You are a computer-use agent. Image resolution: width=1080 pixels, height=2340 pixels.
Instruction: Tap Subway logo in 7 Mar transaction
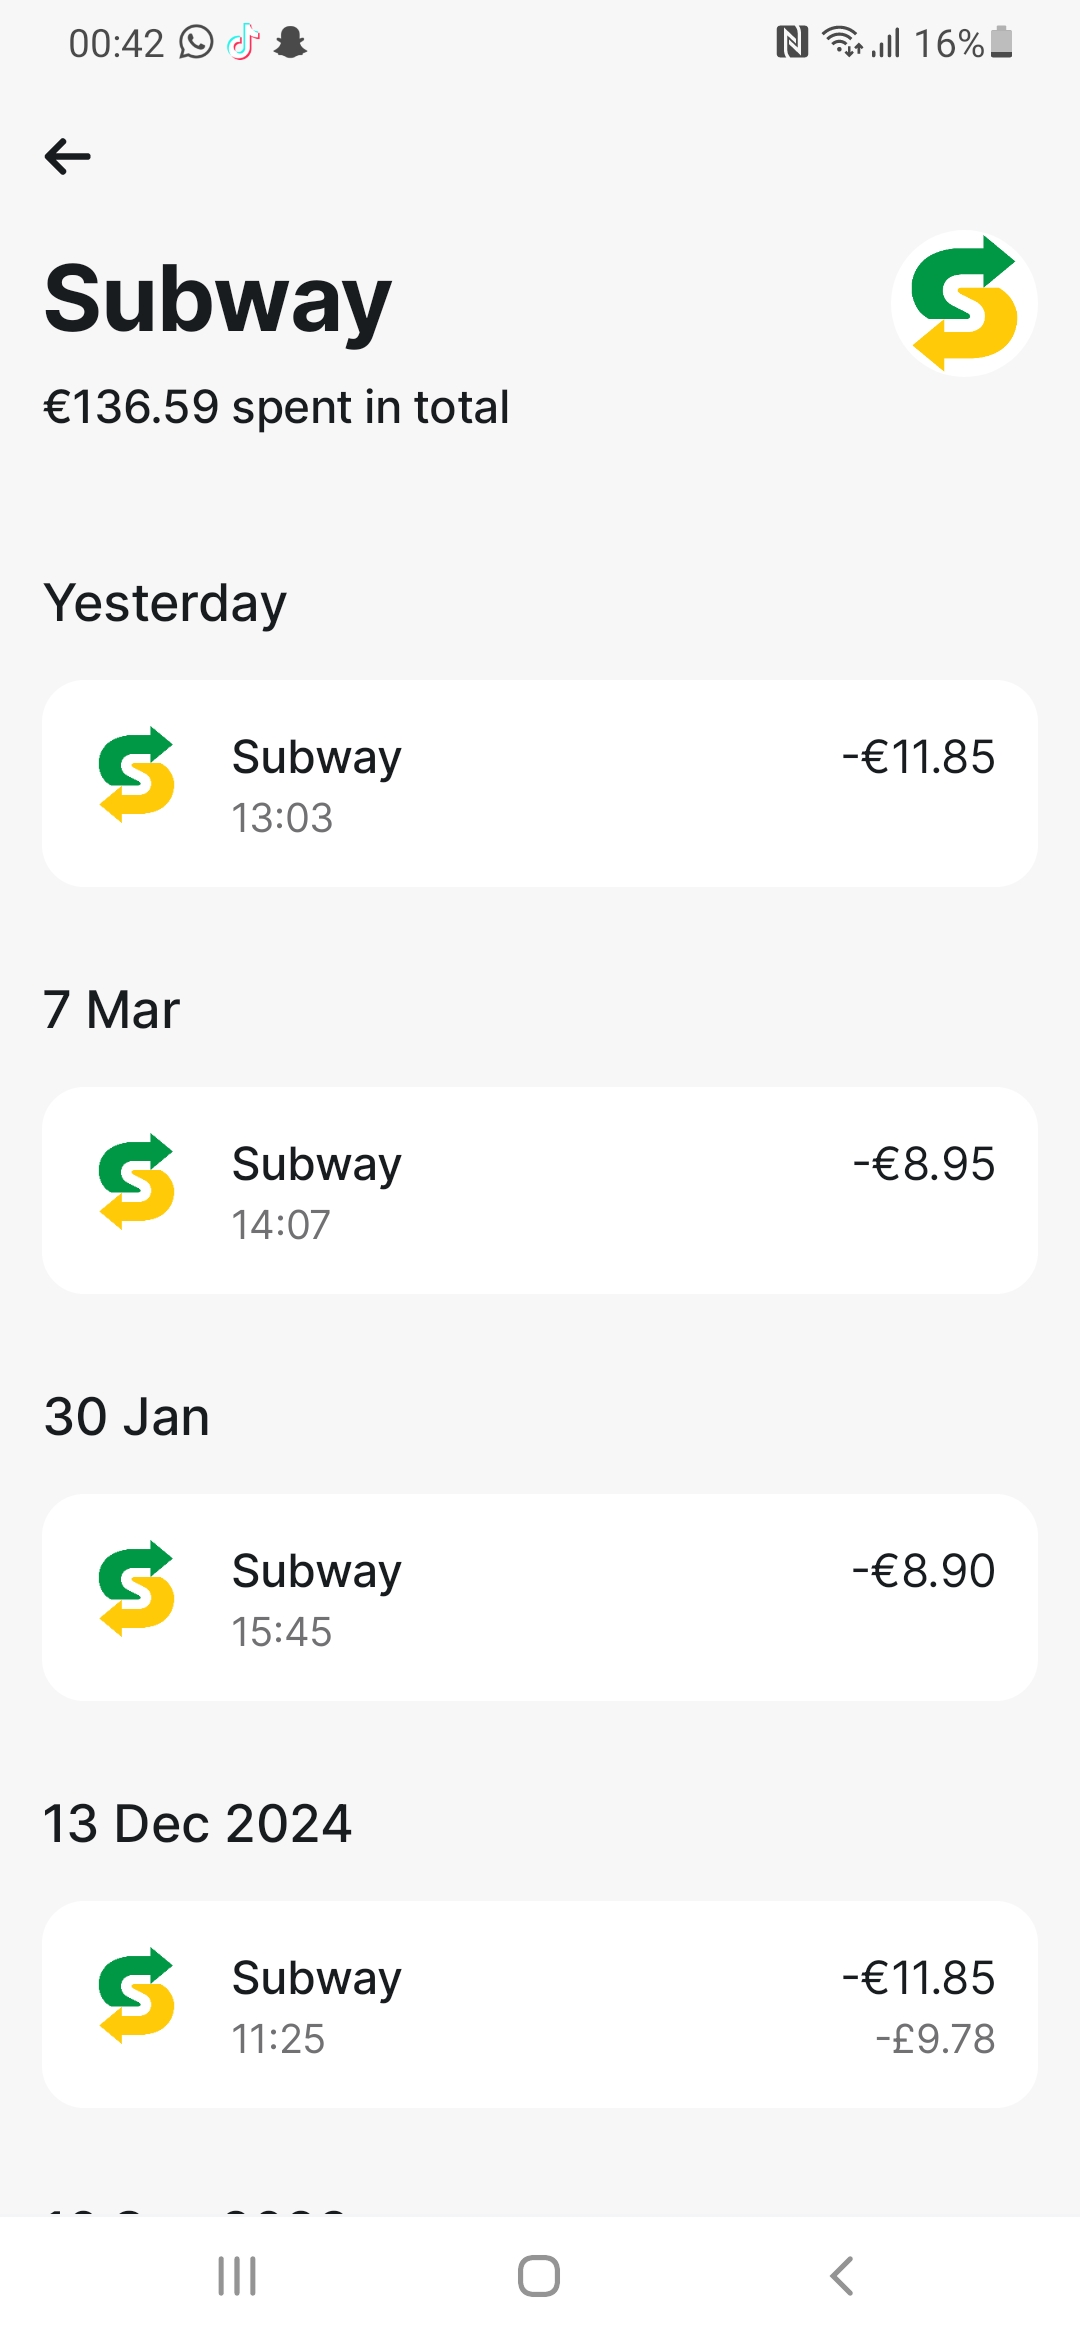137,1181
